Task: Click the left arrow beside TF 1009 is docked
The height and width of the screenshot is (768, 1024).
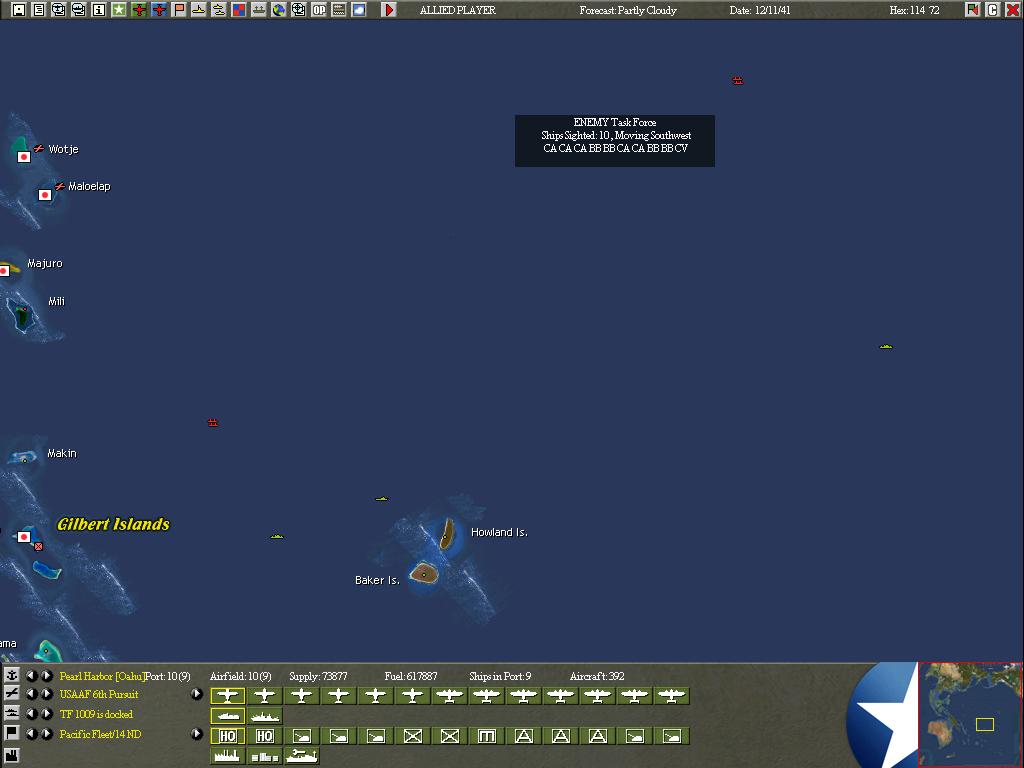Action: click(31, 714)
